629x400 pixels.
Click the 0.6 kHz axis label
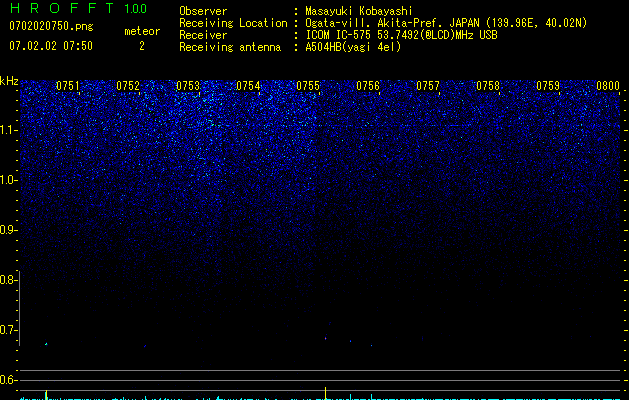(7, 380)
